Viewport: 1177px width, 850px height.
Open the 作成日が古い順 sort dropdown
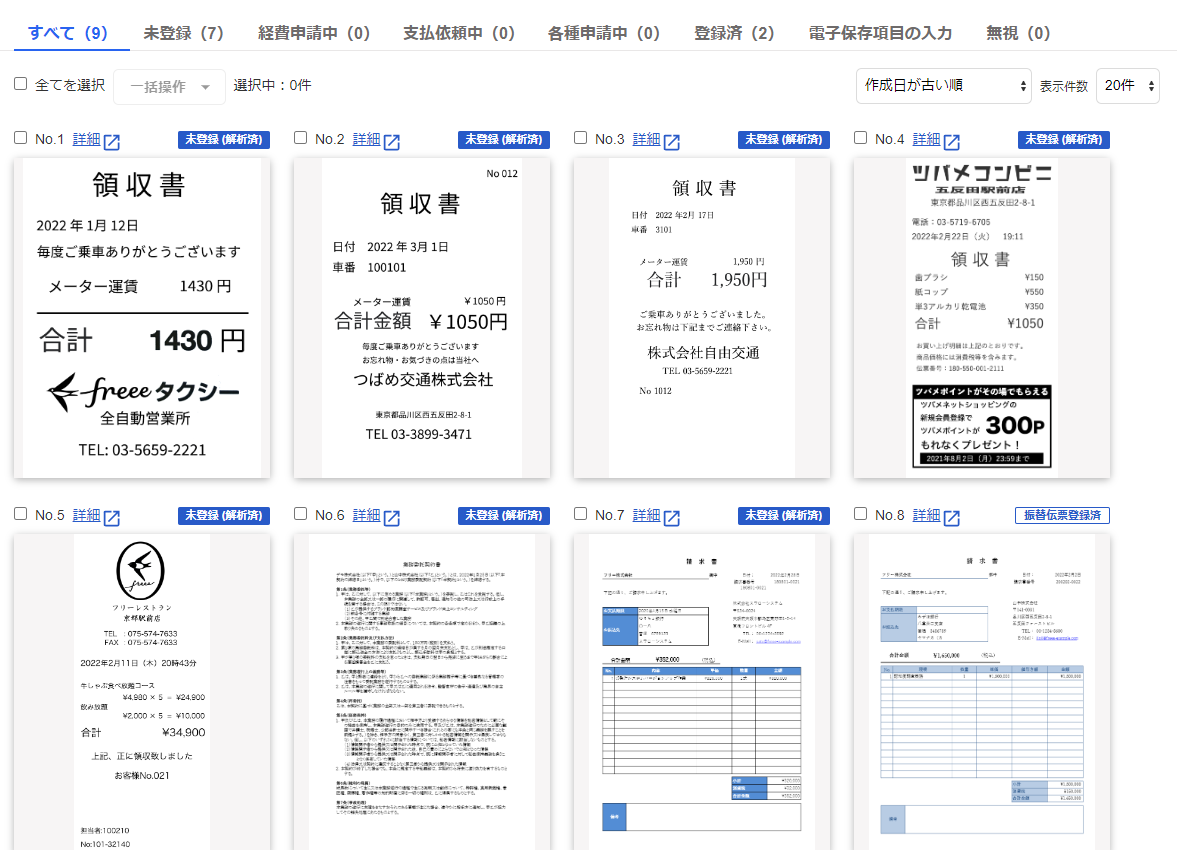click(x=944, y=86)
